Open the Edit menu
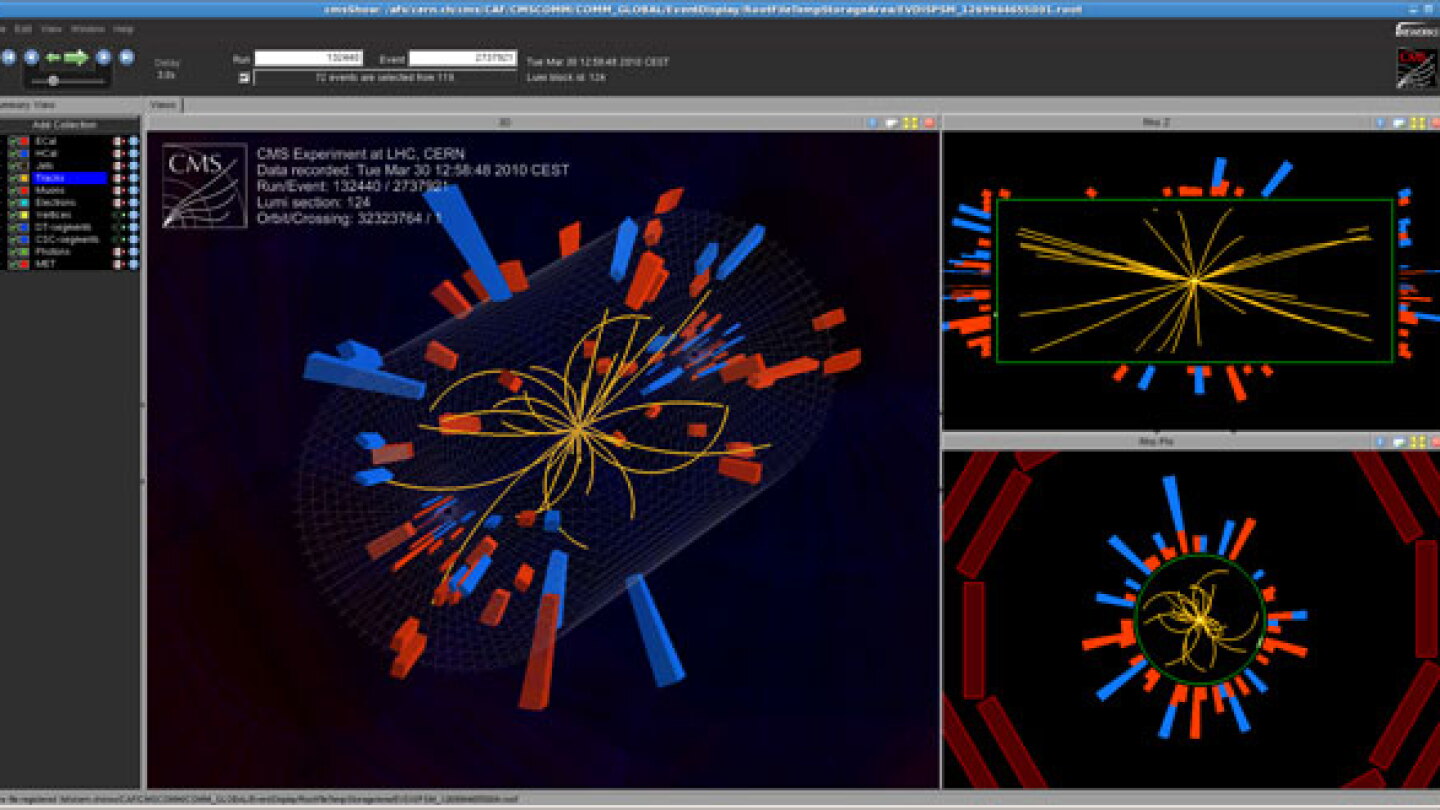Viewport: 1440px width, 810px height. click(x=21, y=29)
